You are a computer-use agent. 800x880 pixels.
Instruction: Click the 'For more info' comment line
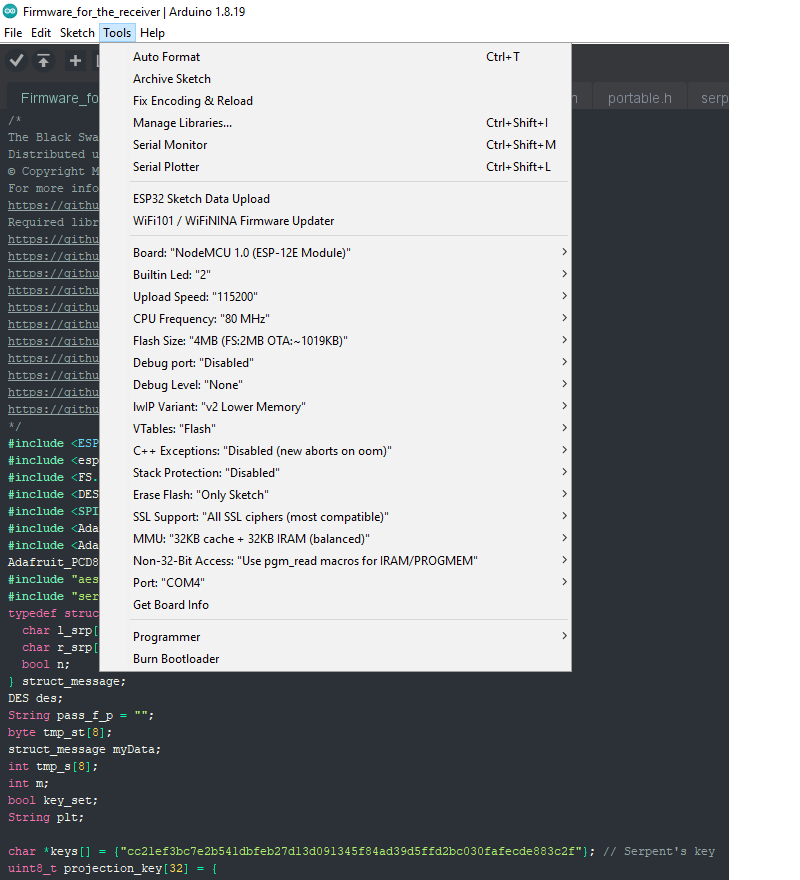point(53,188)
